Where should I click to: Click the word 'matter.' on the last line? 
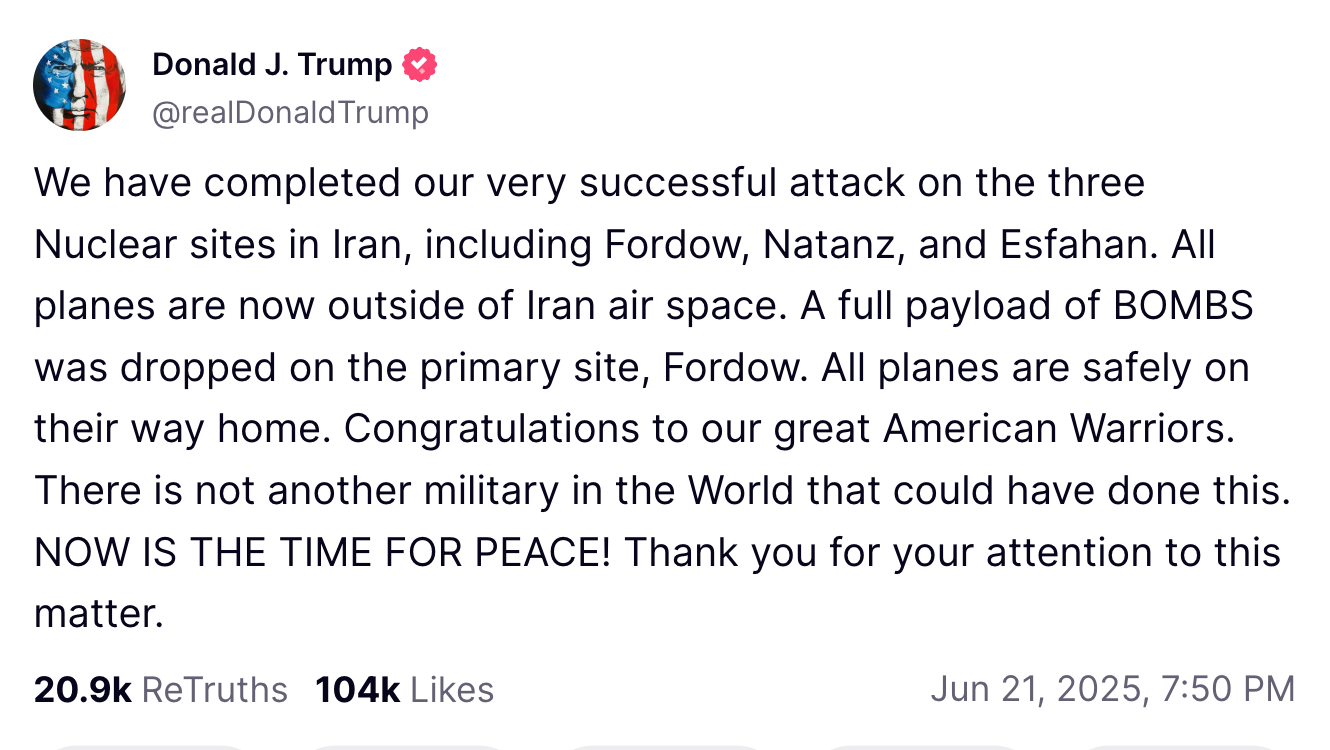point(99,614)
